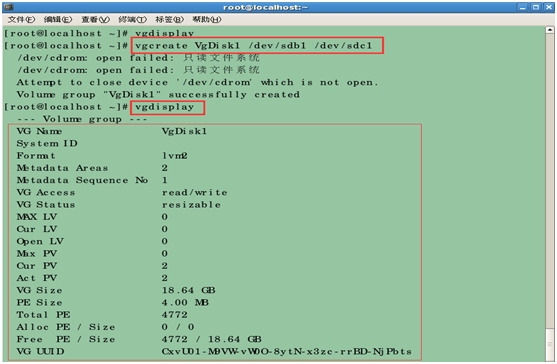Click the '--- Volume group ---' header
Viewport: 557px width, 364px height.
click(x=82, y=119)
